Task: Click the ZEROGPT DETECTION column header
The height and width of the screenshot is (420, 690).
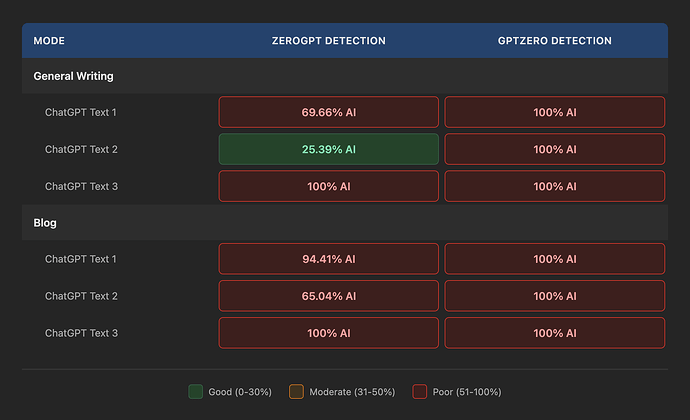Action: (x=328, y=41)
